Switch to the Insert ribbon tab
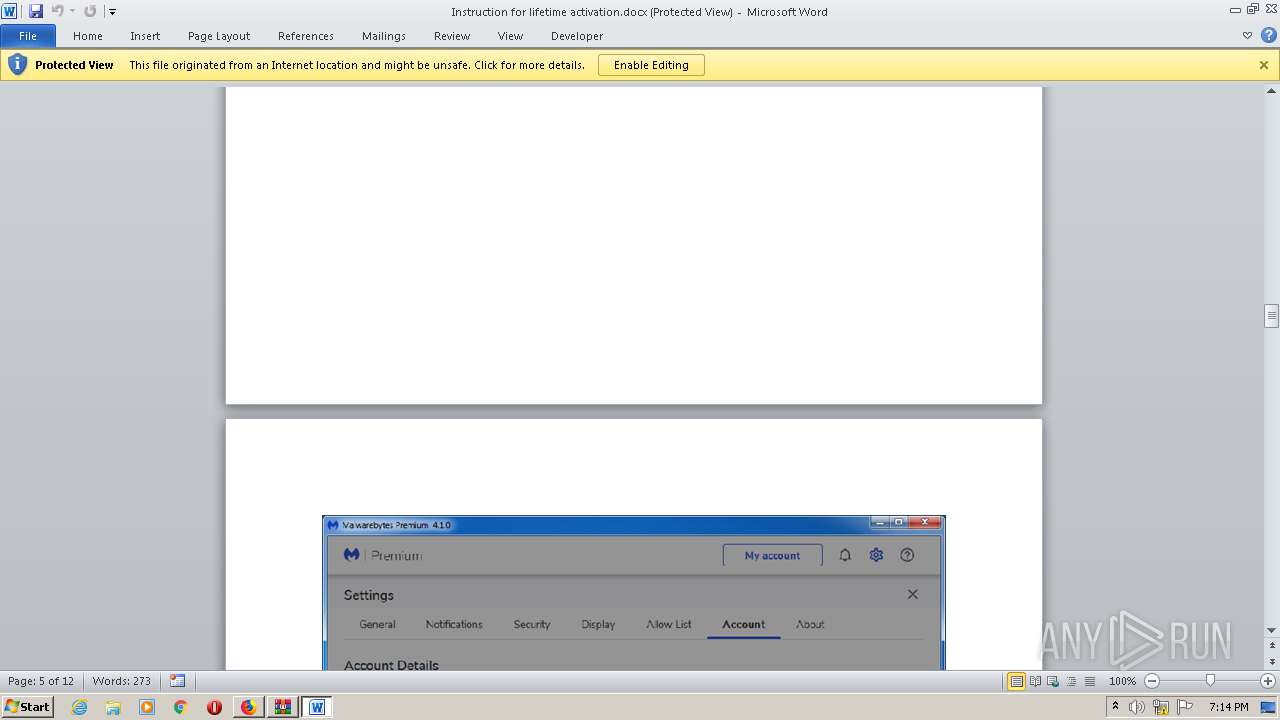The image size is (1280, 720). [x=145, y=36]
